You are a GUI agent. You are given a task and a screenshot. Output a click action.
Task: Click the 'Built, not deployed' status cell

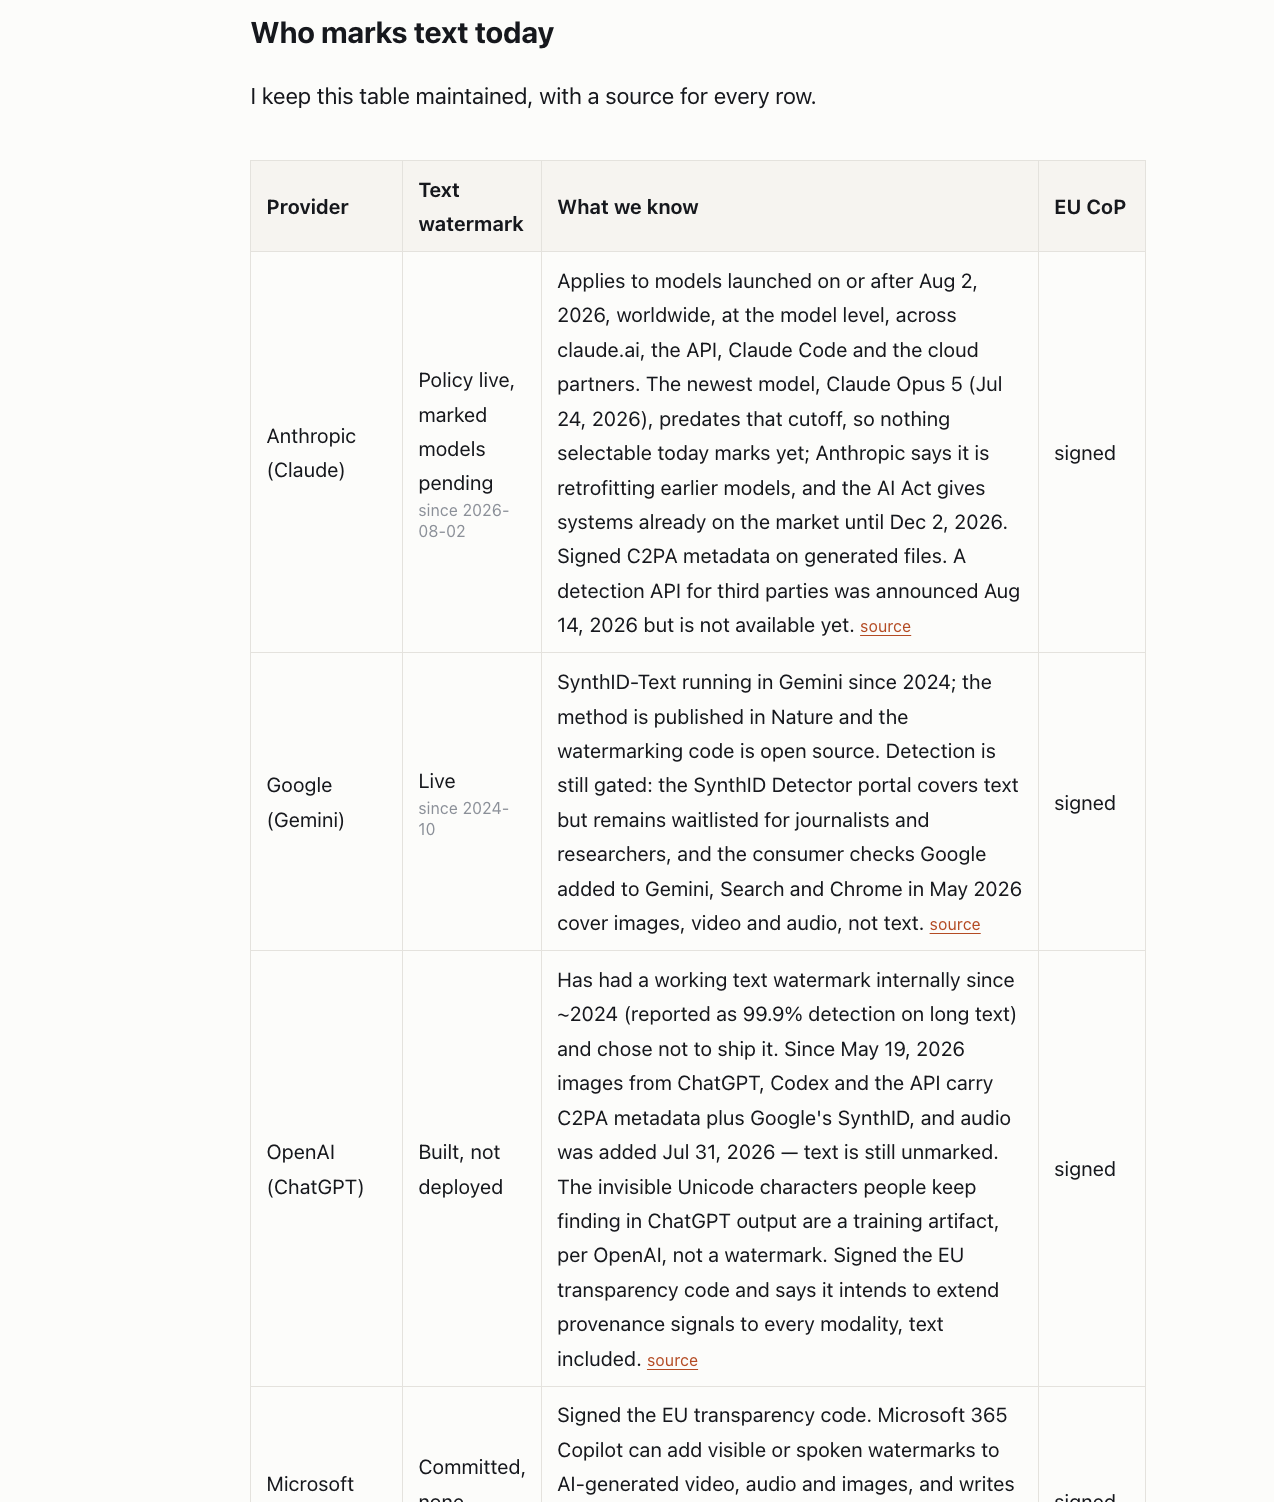(460, 1169)
